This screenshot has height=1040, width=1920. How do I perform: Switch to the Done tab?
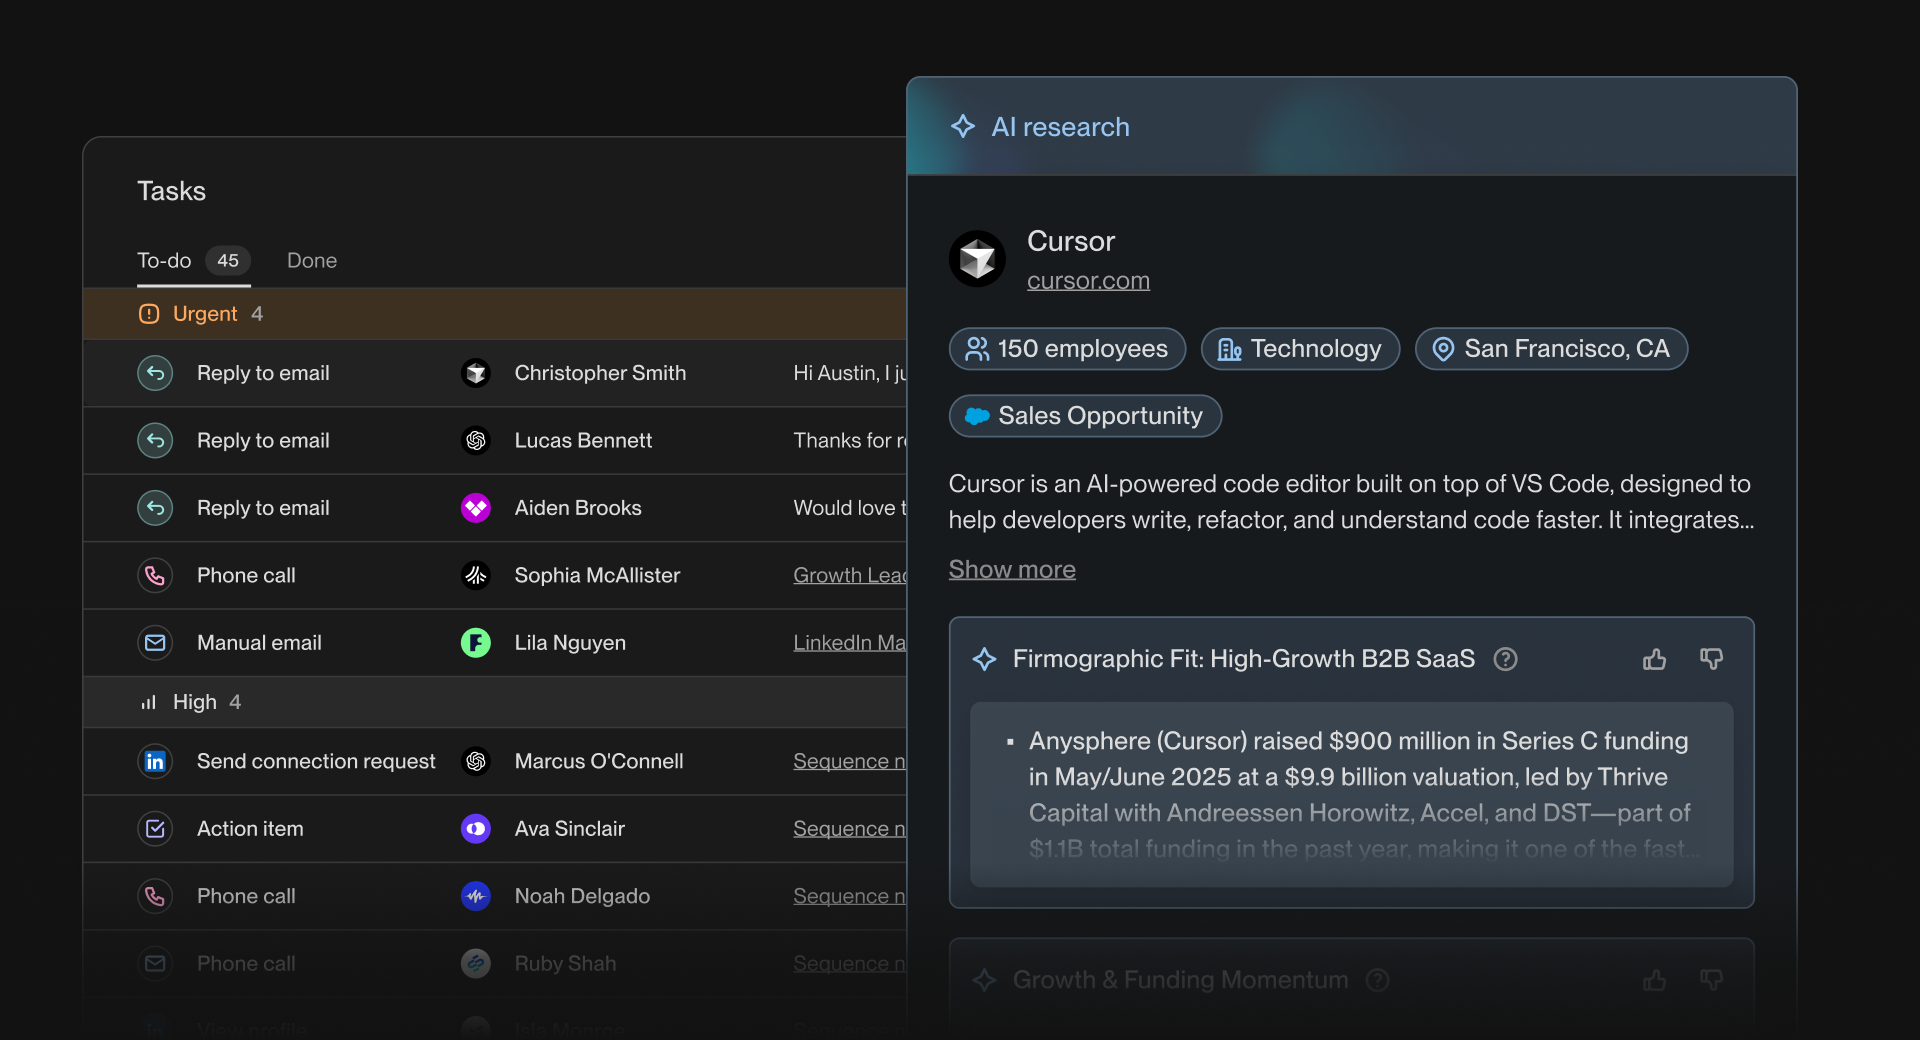tap(312, 260)
